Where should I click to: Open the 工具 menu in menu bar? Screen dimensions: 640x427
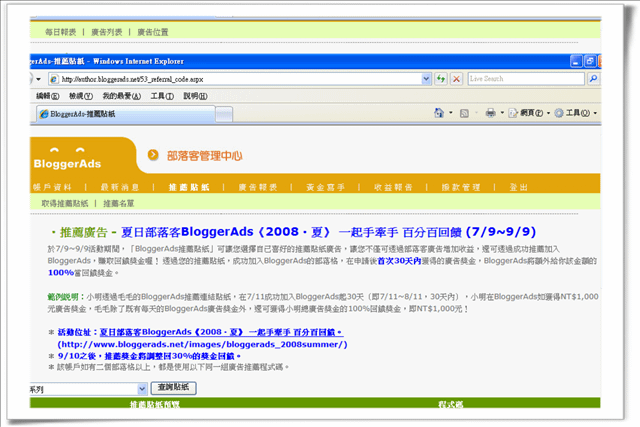162,96
